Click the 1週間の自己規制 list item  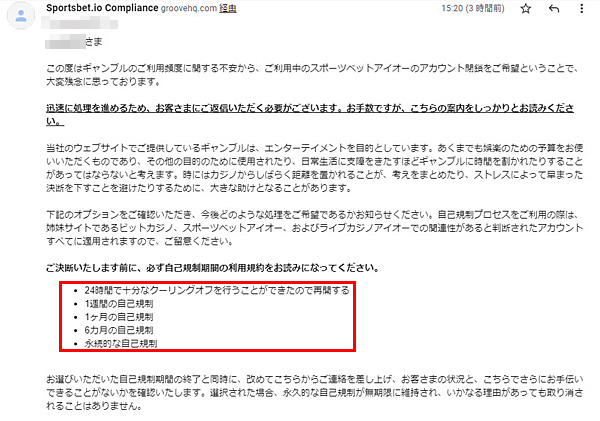point(119,304)
